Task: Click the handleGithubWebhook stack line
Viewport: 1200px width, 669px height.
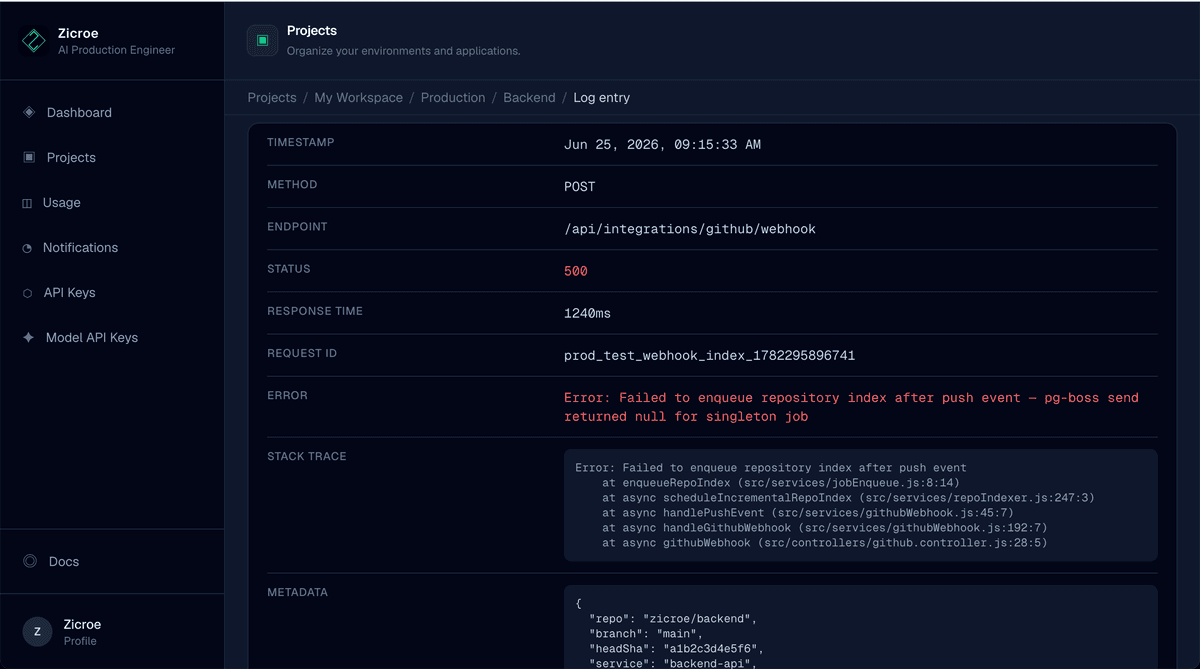Action: (x=824, y=527)
